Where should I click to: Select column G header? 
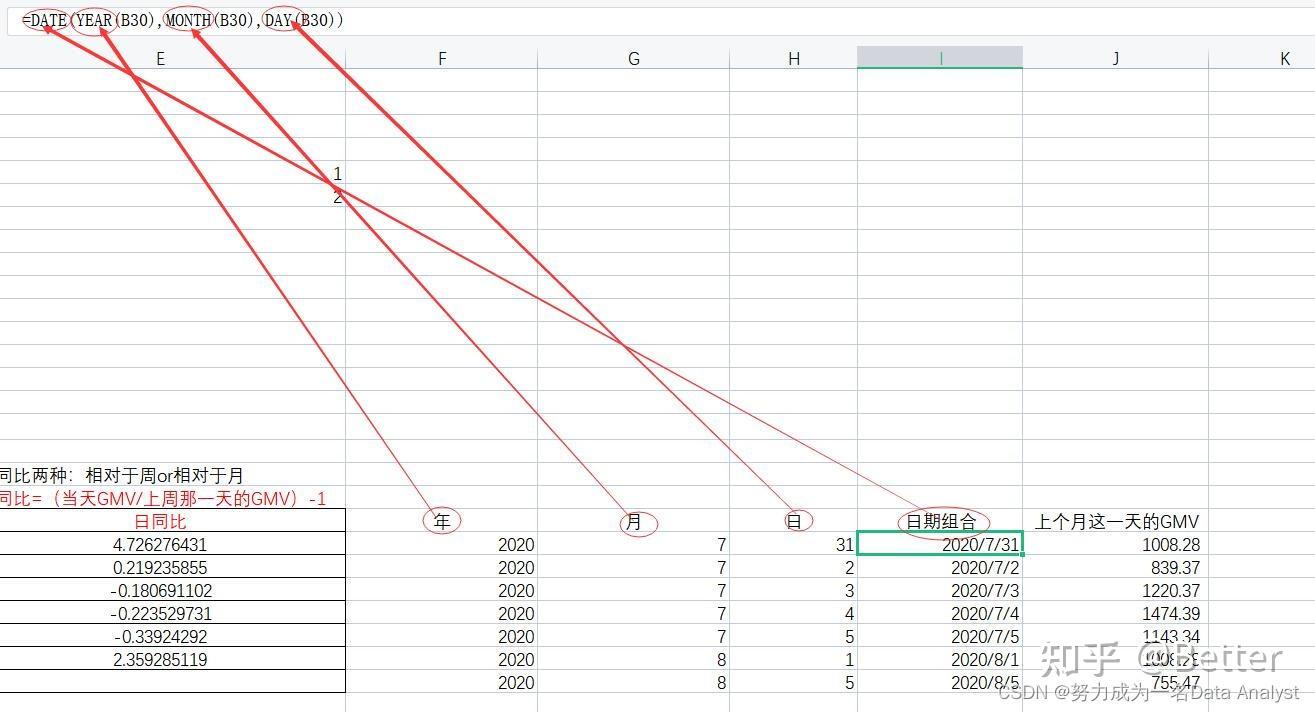633,59
